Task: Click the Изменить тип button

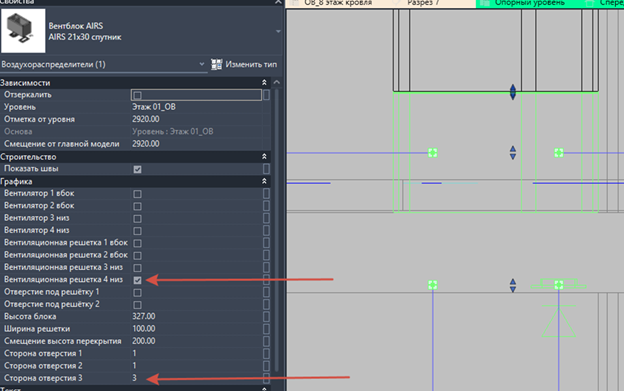Action: click(x=244, y=64)
